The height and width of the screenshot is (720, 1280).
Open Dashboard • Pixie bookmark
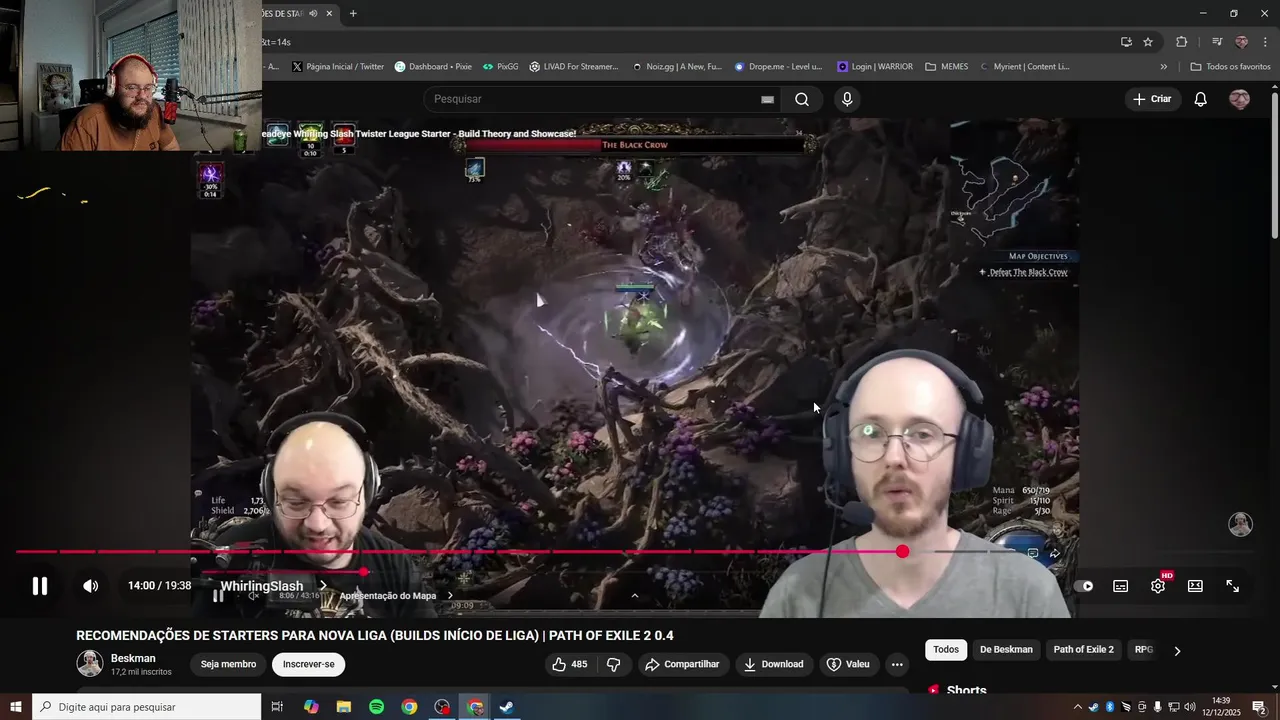pyautogui.click(x=433, y=67)
